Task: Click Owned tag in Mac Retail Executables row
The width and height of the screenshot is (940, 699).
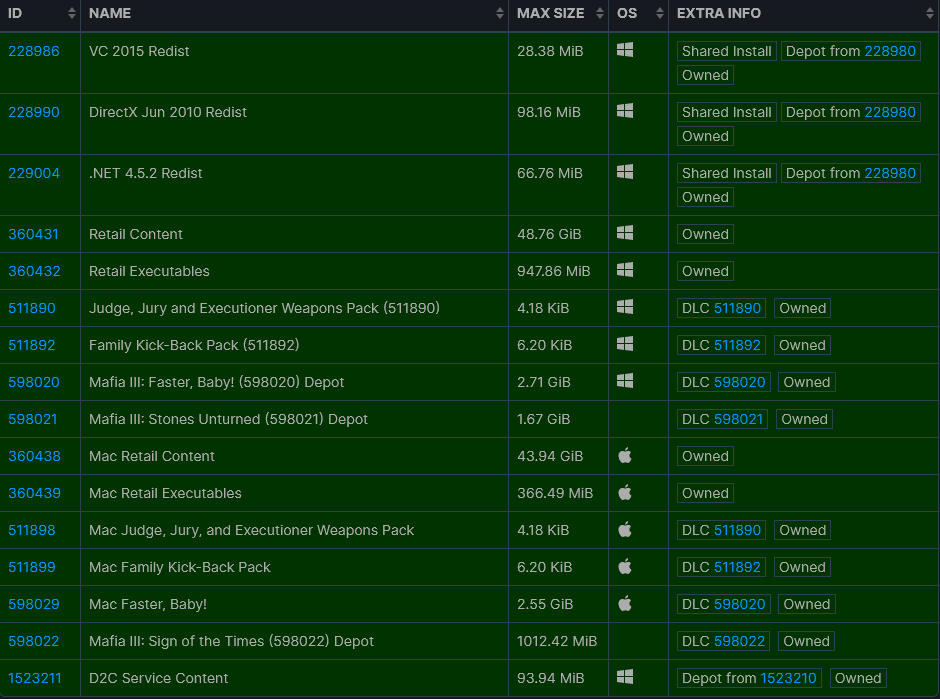Action: [705, 493]
